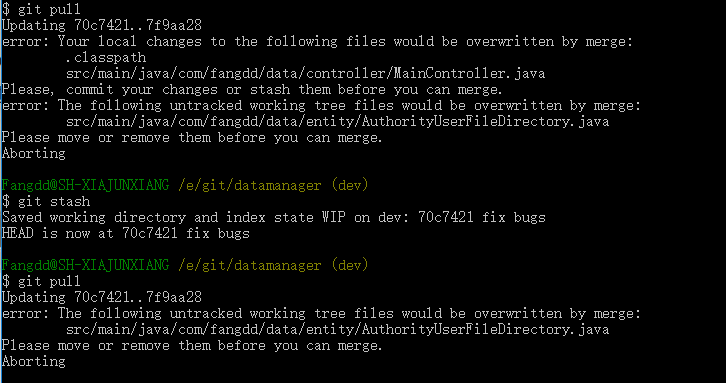
Task: Click the 'WIP' word in the stash output
Action: [333, 217]
